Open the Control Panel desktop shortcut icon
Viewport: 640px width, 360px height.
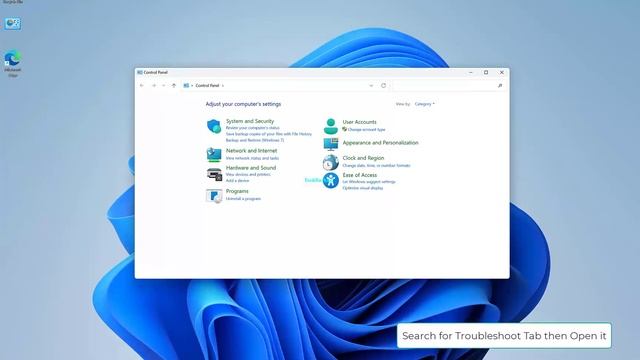tap(13, 24)
